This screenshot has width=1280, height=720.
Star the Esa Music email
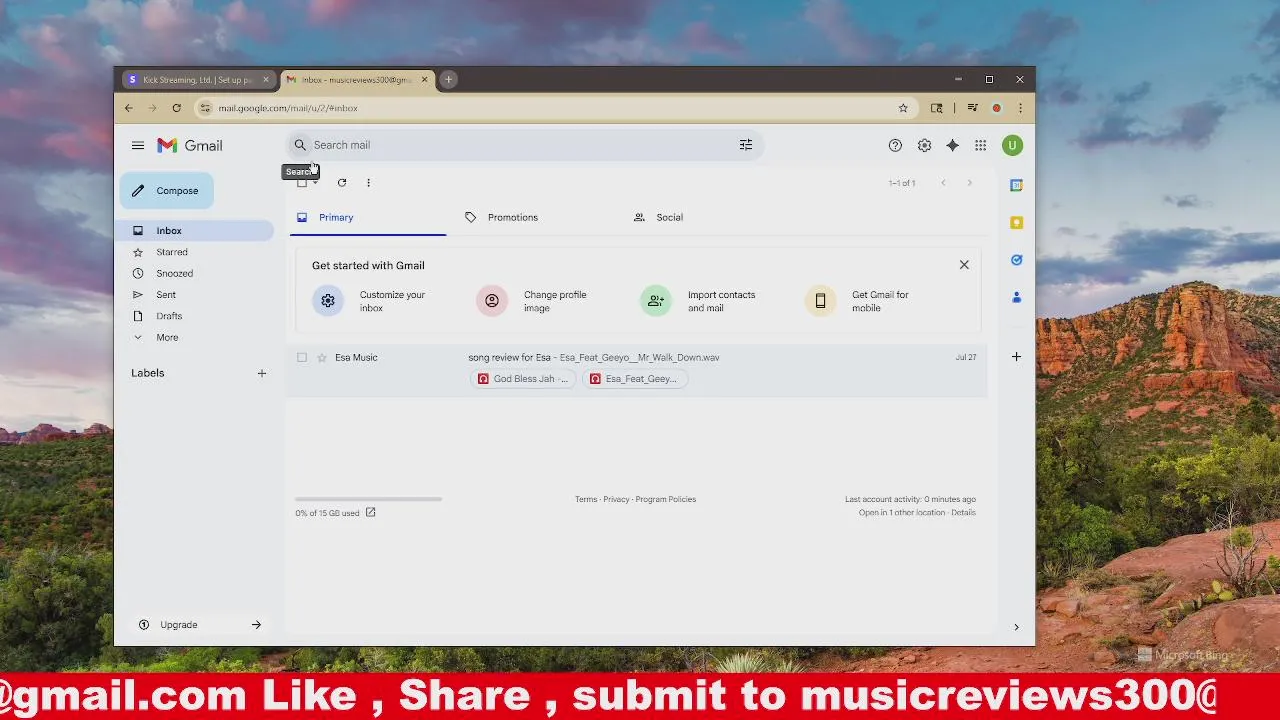tap(322, 358)
